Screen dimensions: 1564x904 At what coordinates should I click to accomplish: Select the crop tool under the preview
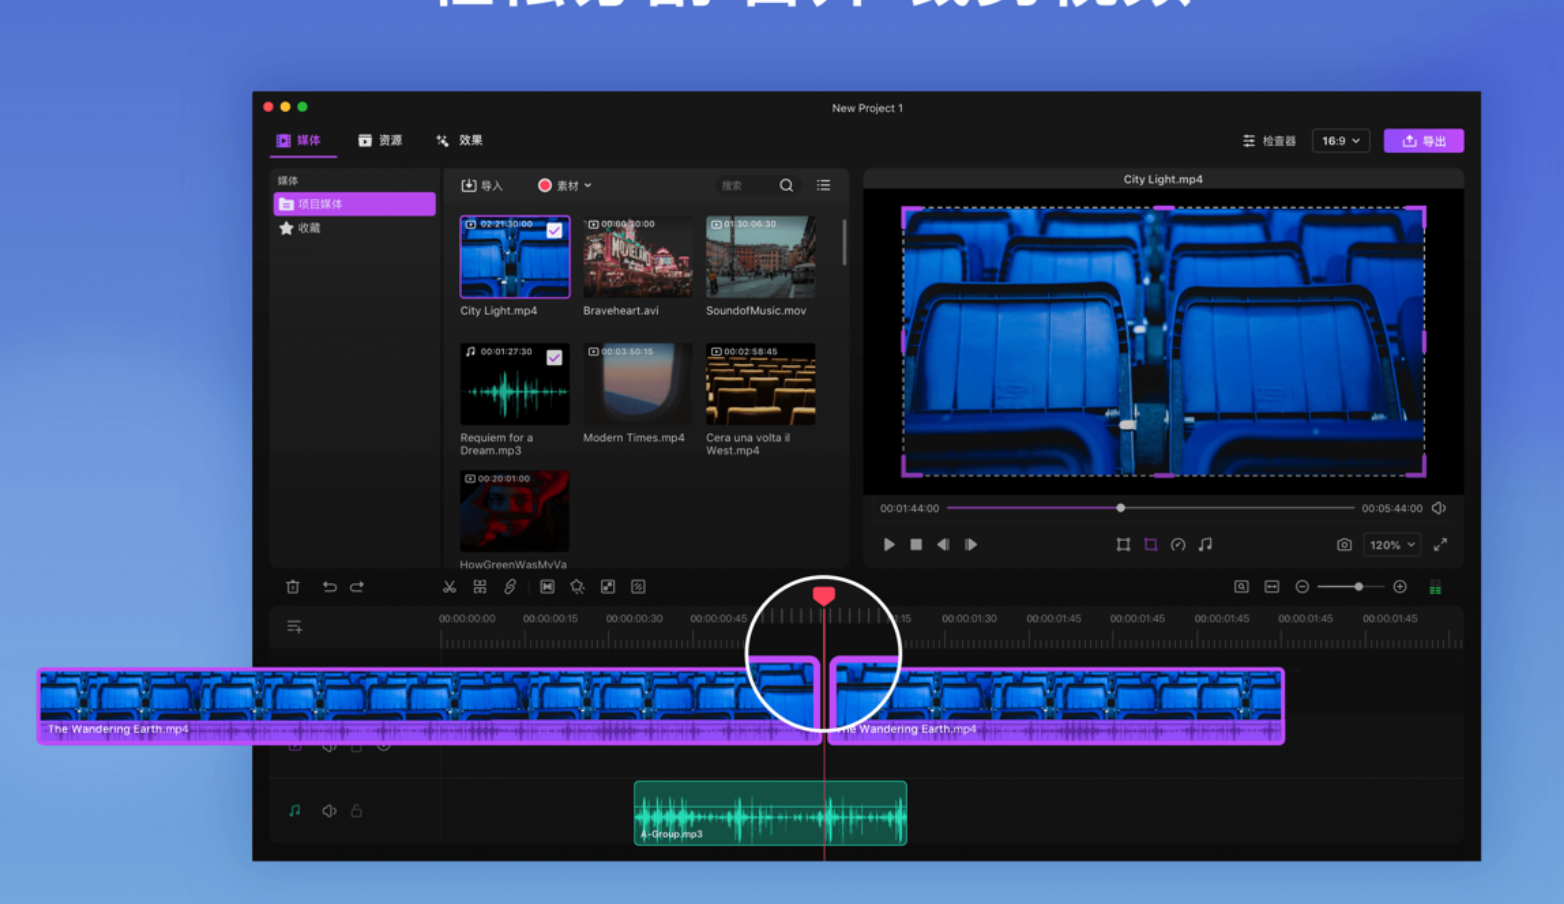[1150, 545]
